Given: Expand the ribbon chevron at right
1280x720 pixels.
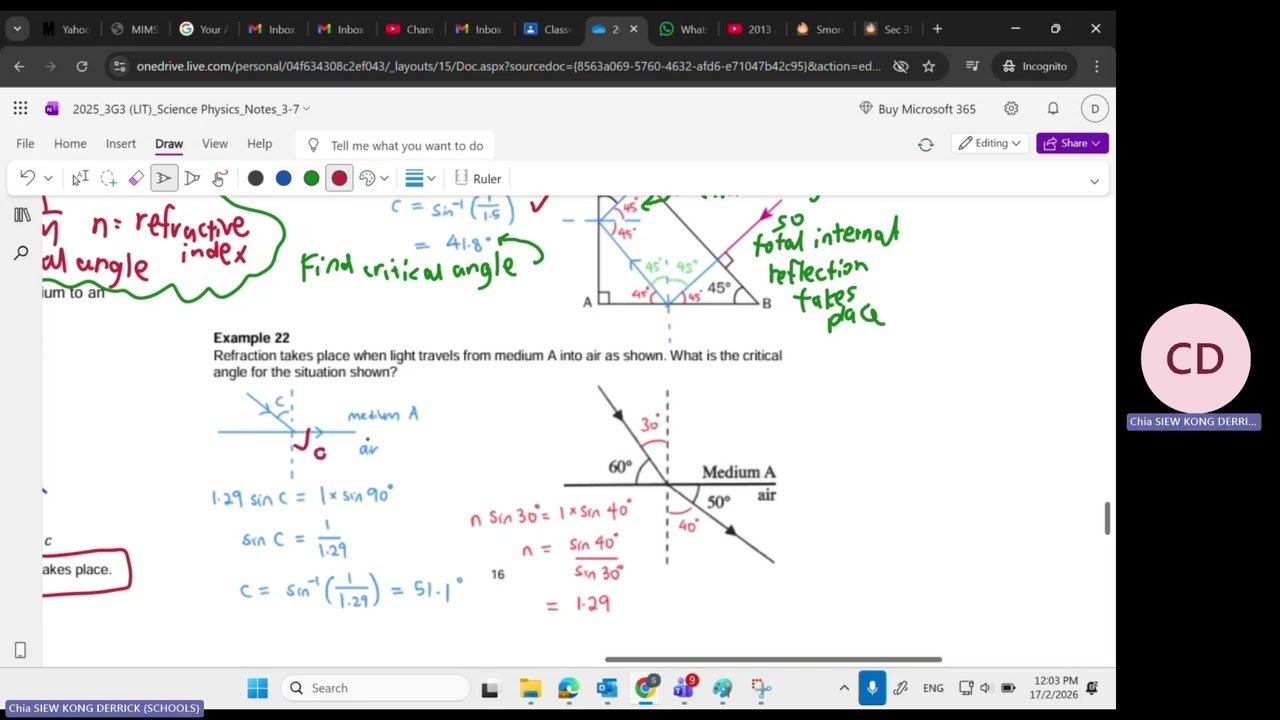Looking at the screenshot, I should pyautogui.click(x=1094, y=181).
